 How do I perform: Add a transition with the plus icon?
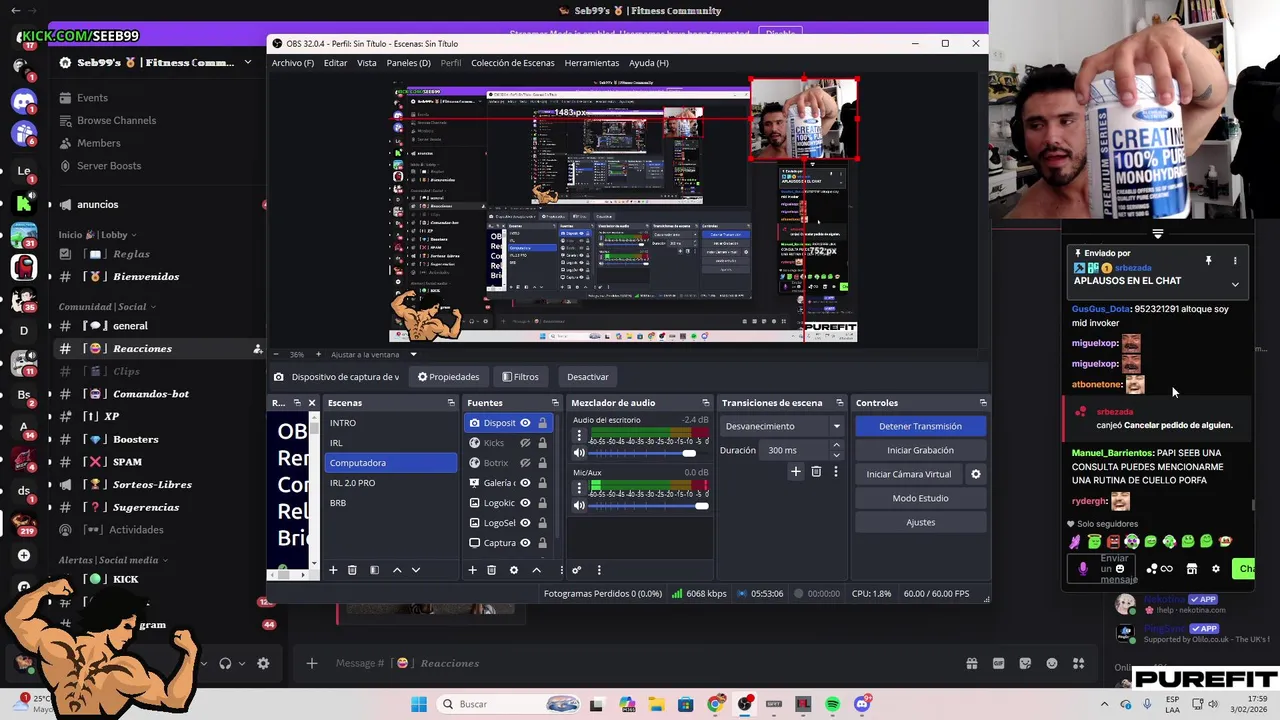point(796,472)
